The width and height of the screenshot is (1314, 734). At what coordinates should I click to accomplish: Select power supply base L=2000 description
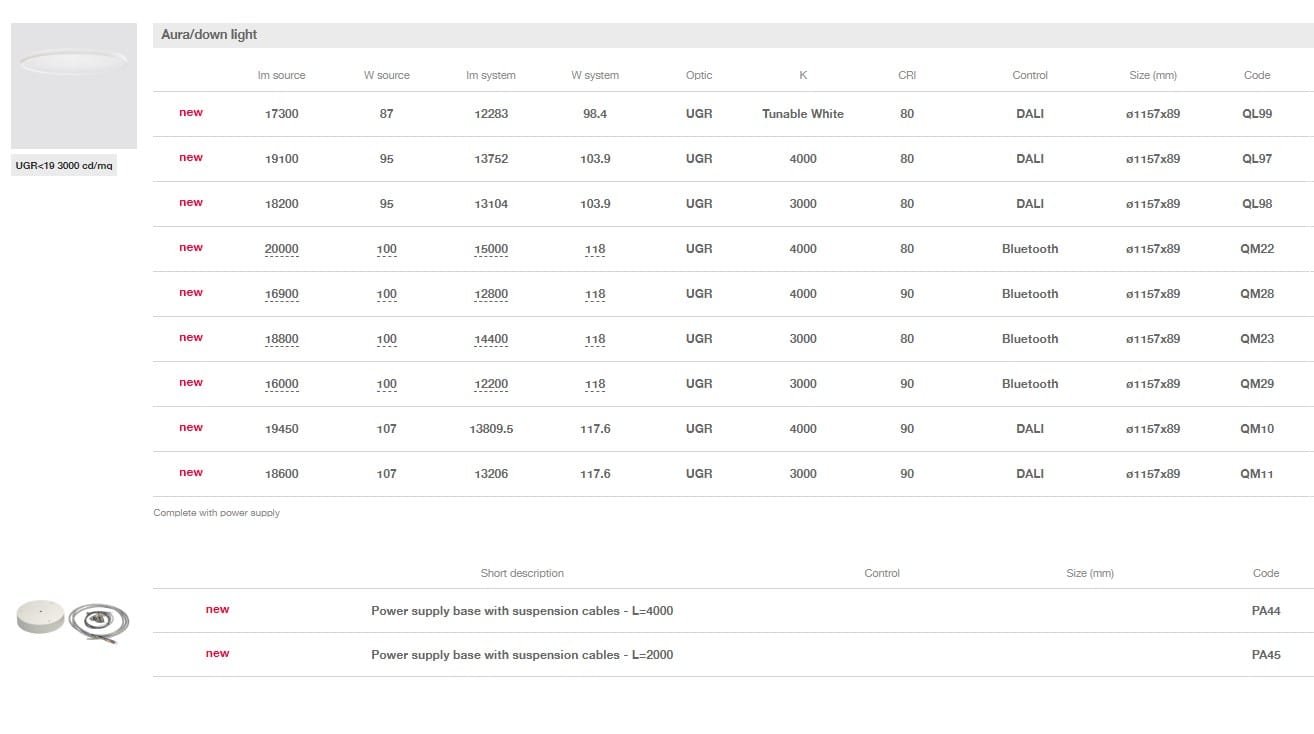pyautogui.click(x=521, y=655)
